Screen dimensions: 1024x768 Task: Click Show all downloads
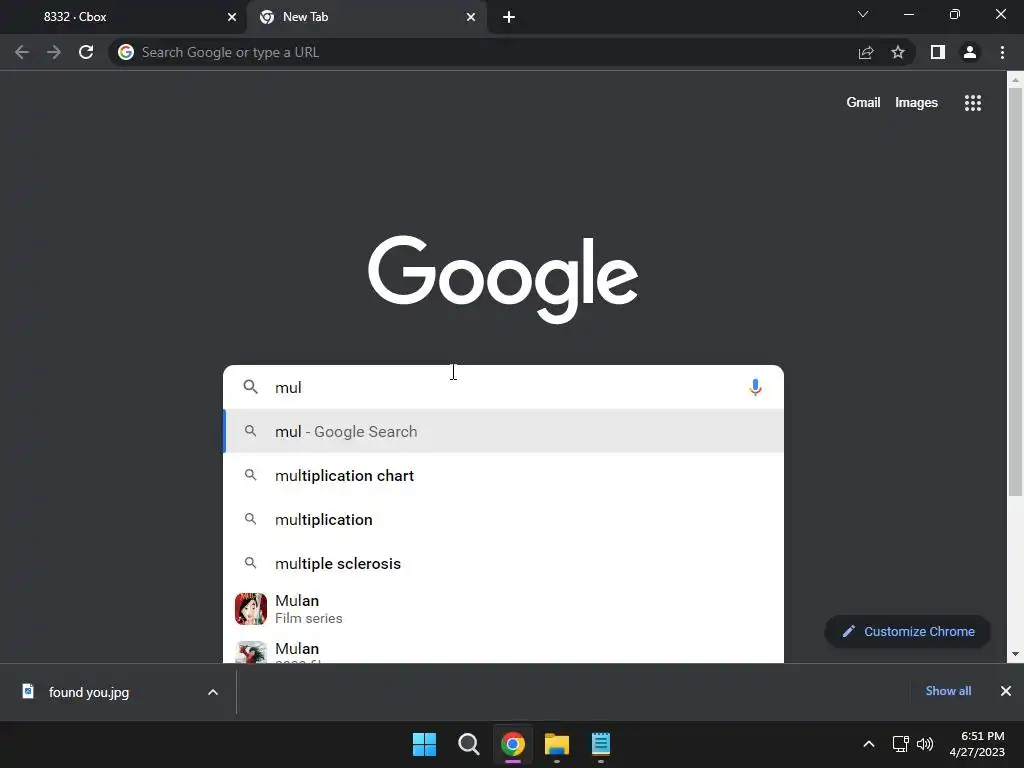[948, 691]
